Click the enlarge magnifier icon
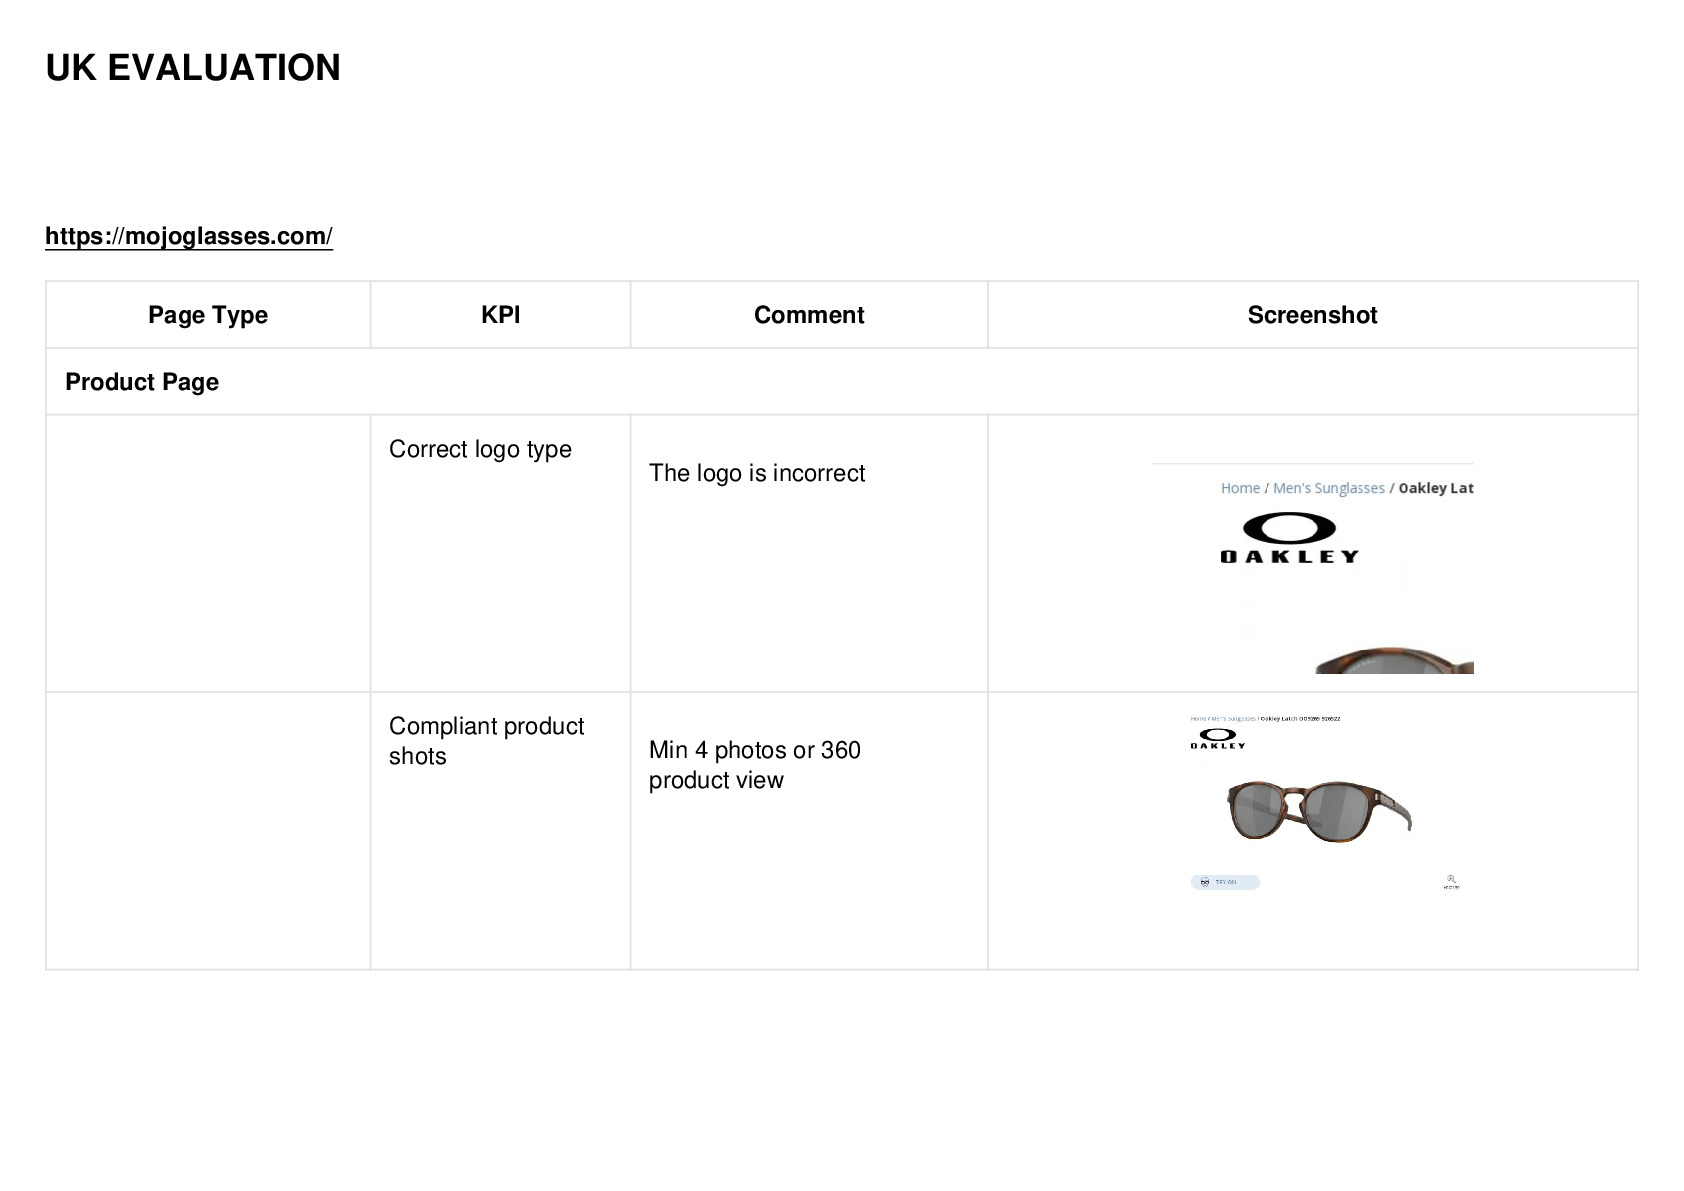Viewport: 1684px width, 1191px height. (x=1451, y=879)
